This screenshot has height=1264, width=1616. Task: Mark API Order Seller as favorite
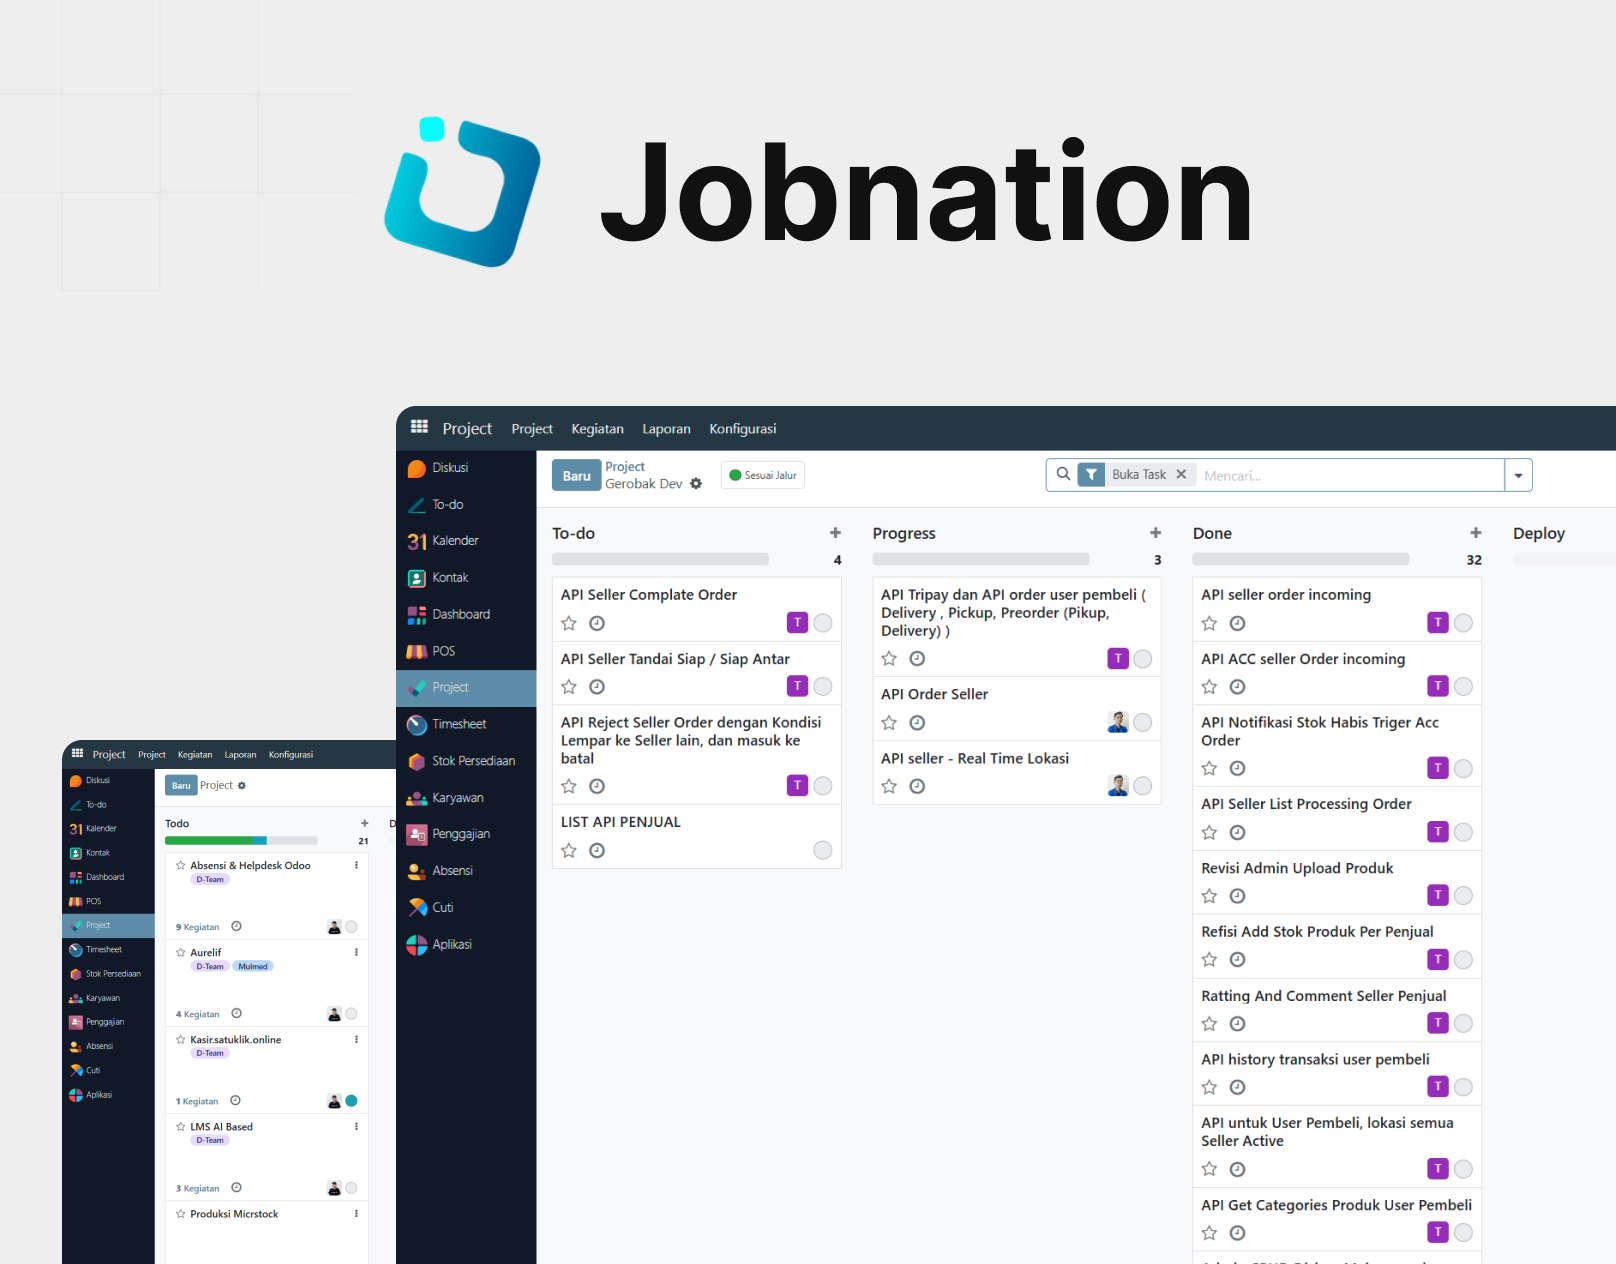pos(888,722)
